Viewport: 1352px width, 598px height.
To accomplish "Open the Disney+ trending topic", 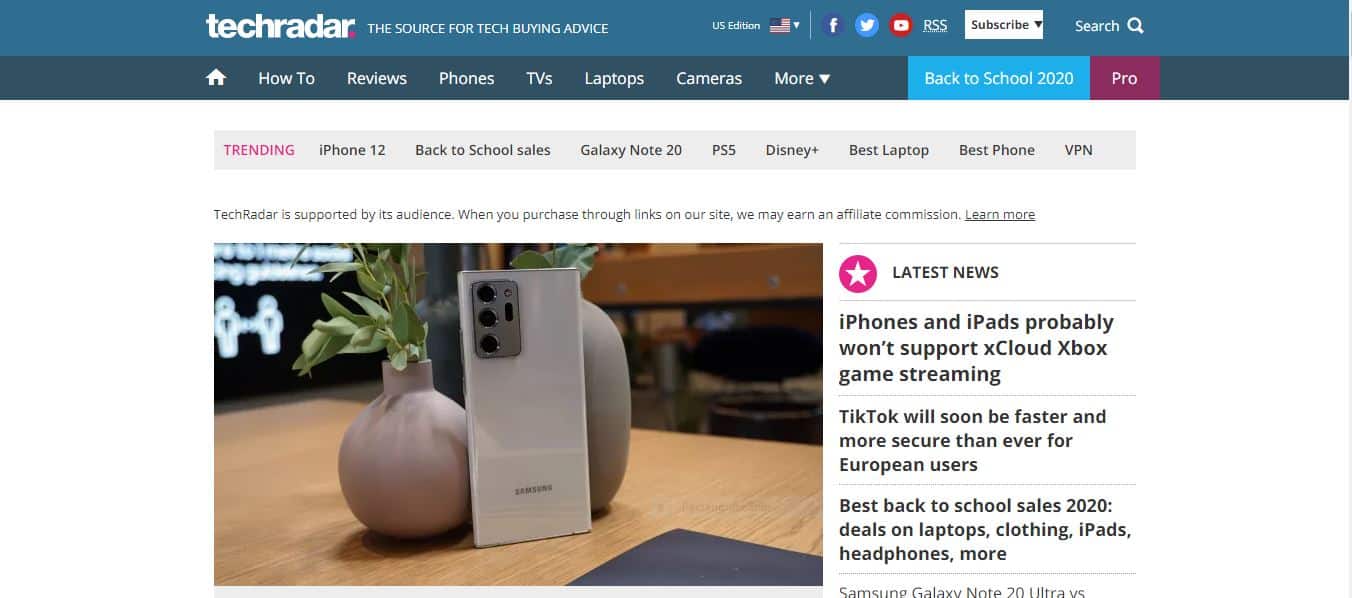I will (x=792, y=150).
